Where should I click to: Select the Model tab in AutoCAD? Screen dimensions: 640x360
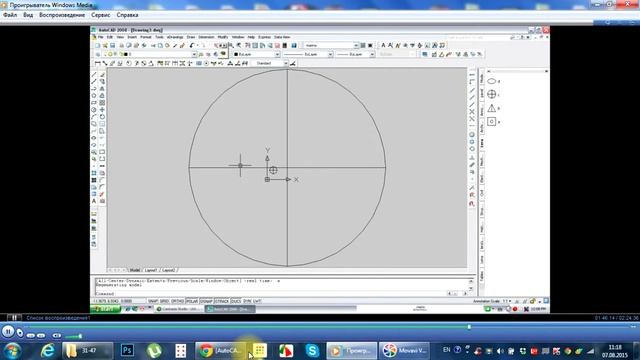point(135,270)
